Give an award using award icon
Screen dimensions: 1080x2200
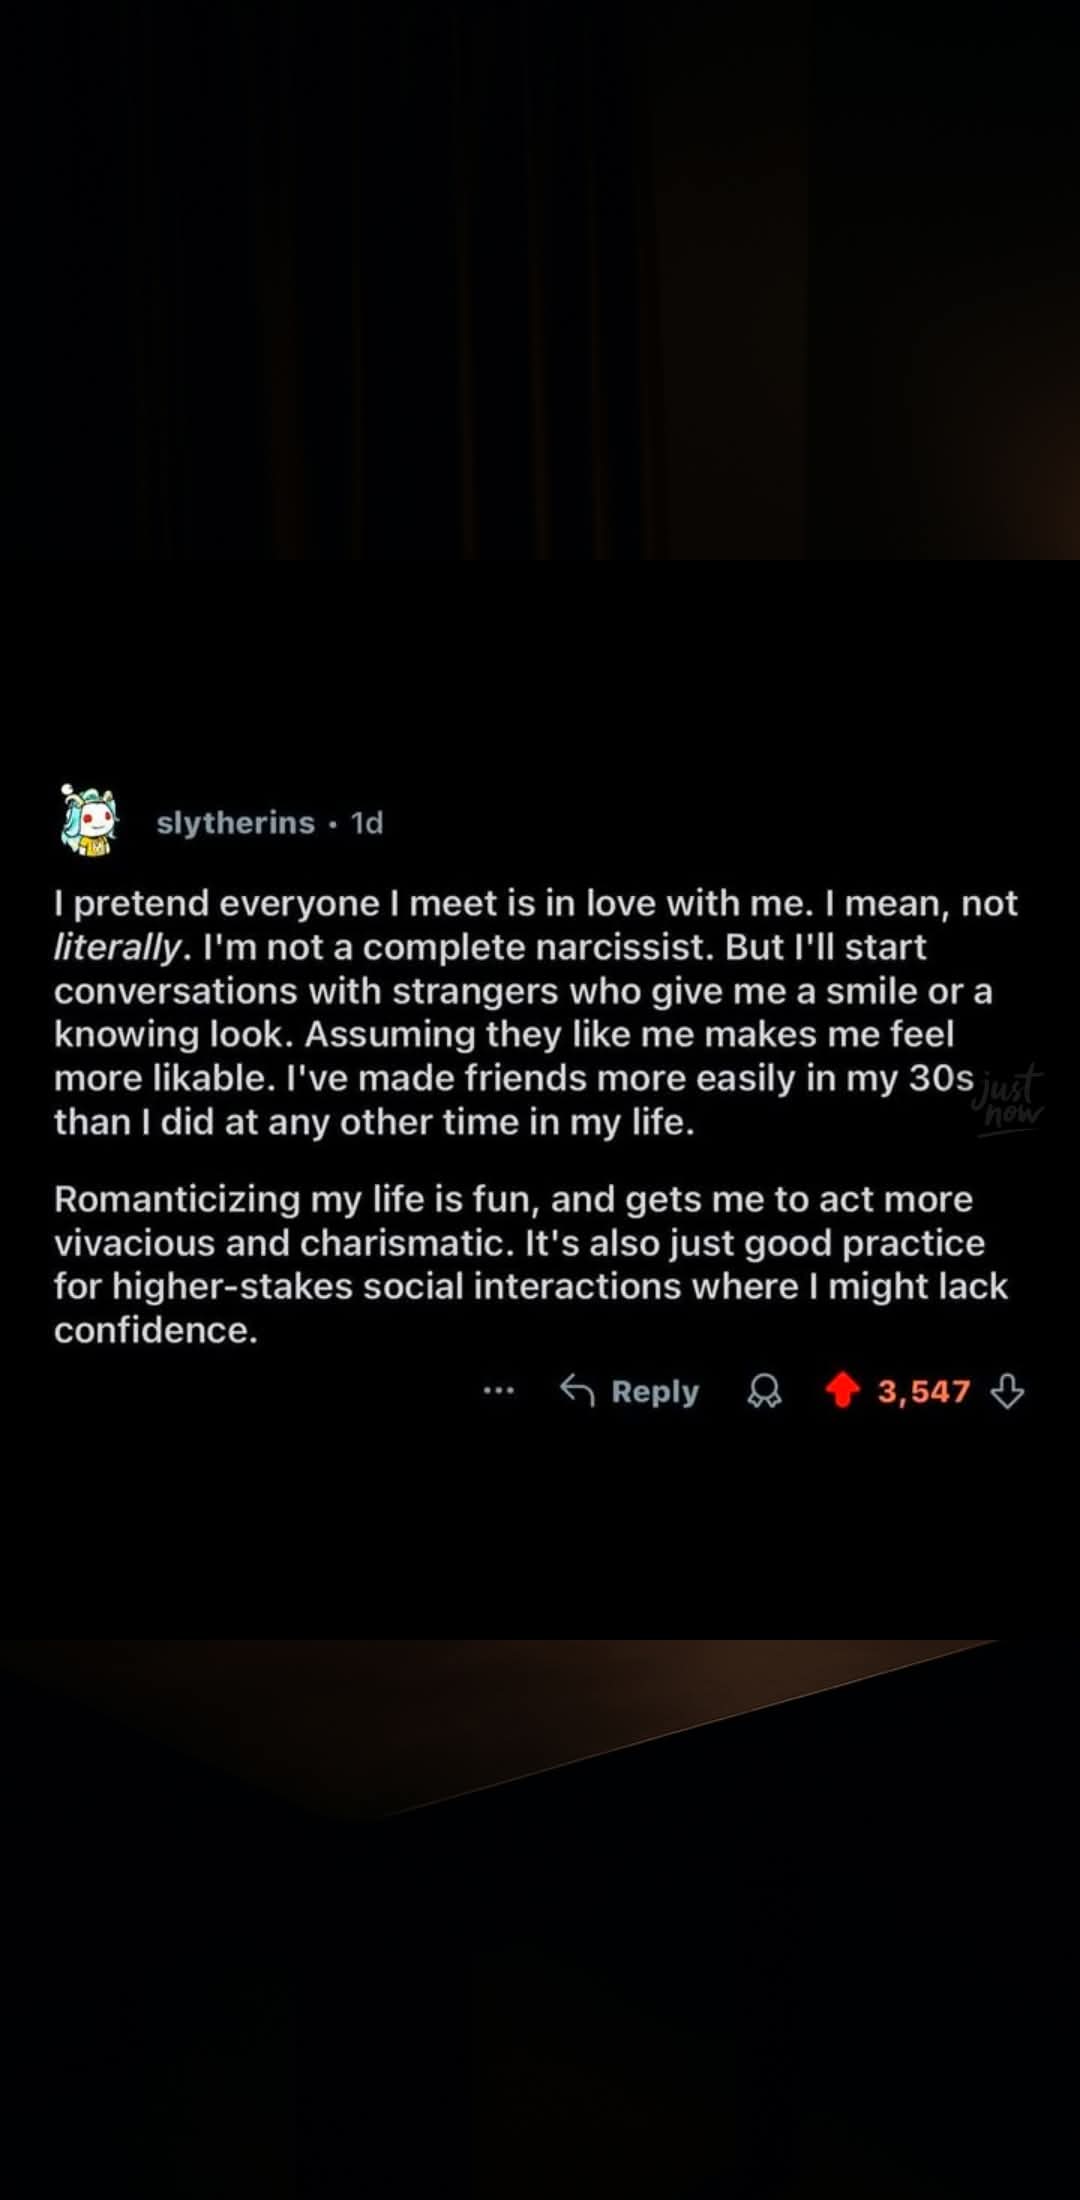pos(765,1390)
